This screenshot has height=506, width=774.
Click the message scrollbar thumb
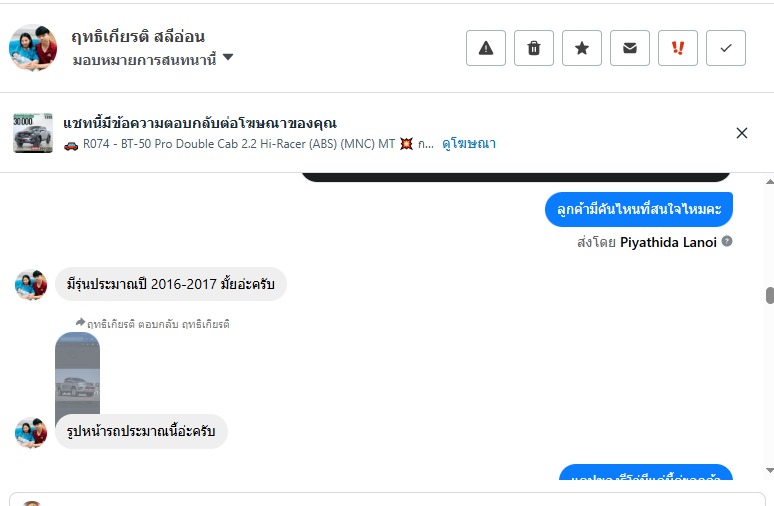click(769, 295)
